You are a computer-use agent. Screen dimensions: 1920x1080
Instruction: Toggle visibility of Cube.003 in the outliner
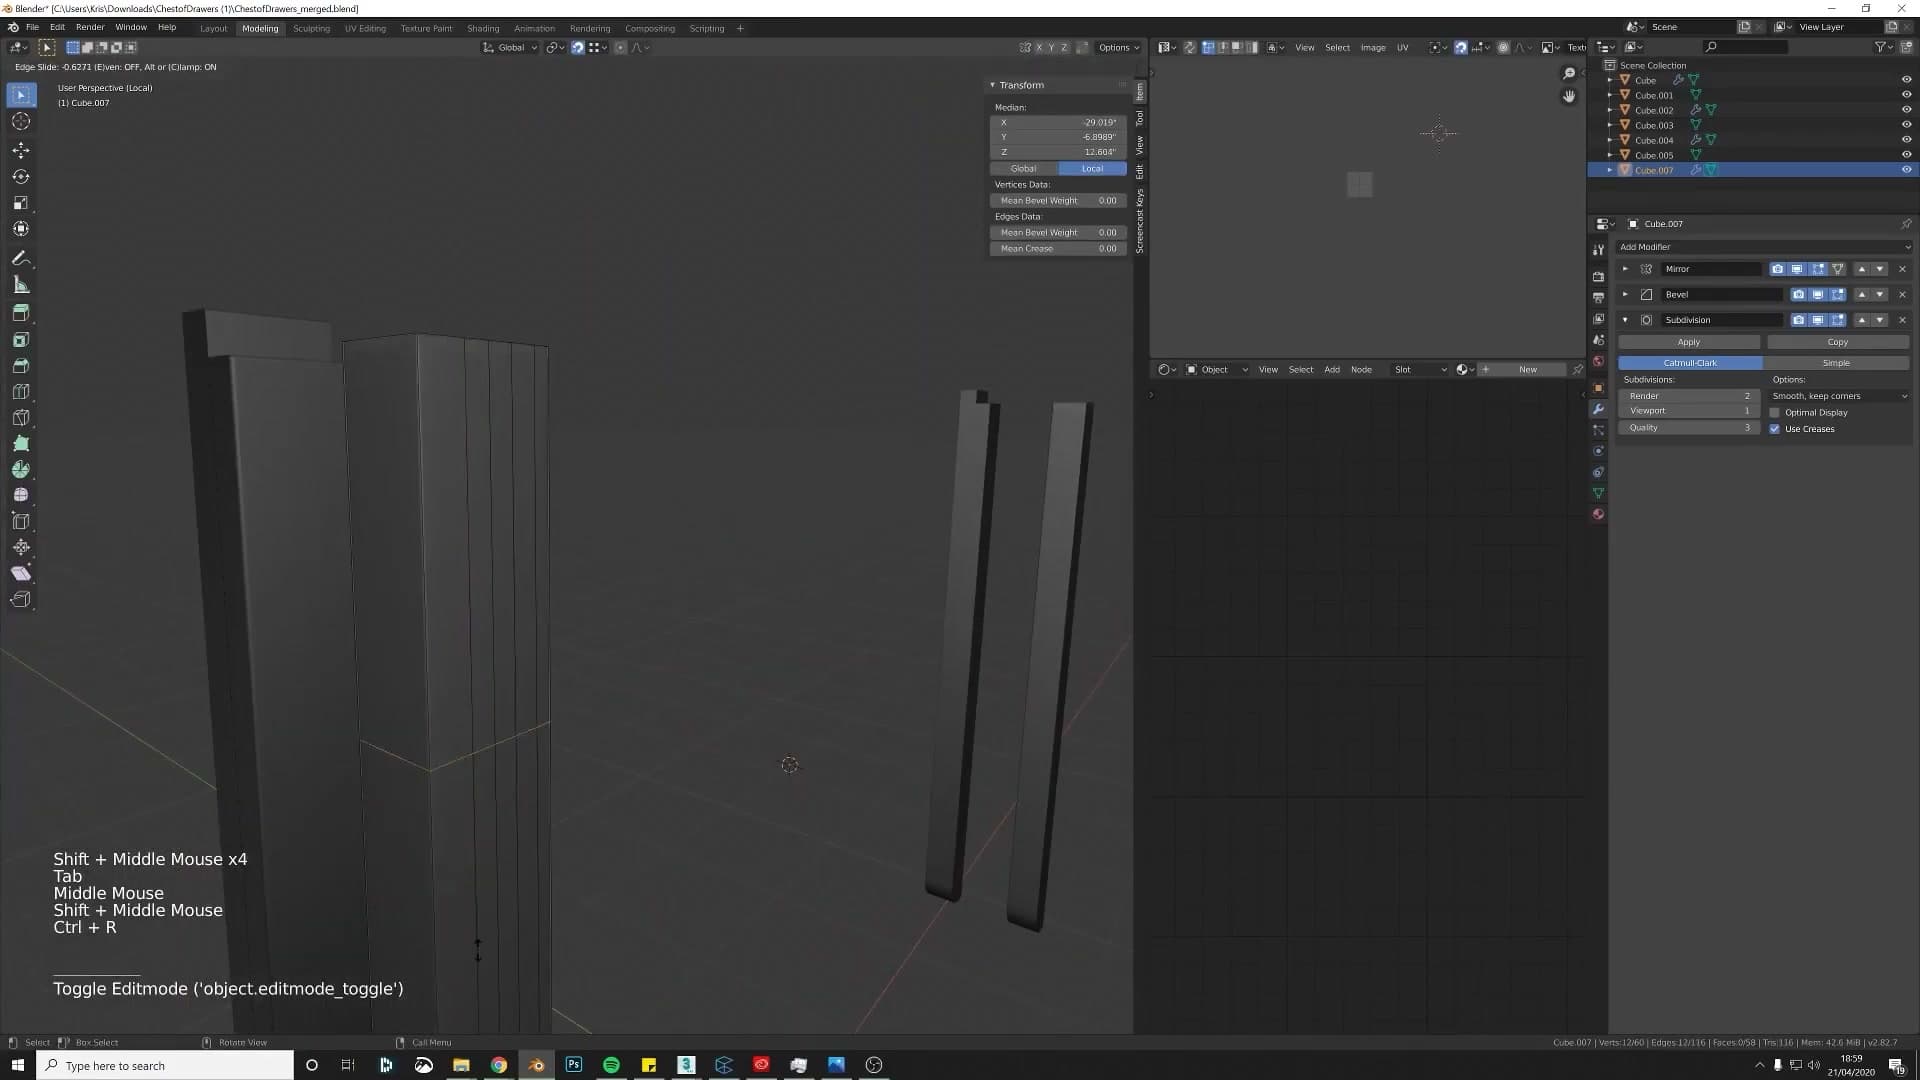[x=1906, y=125]
